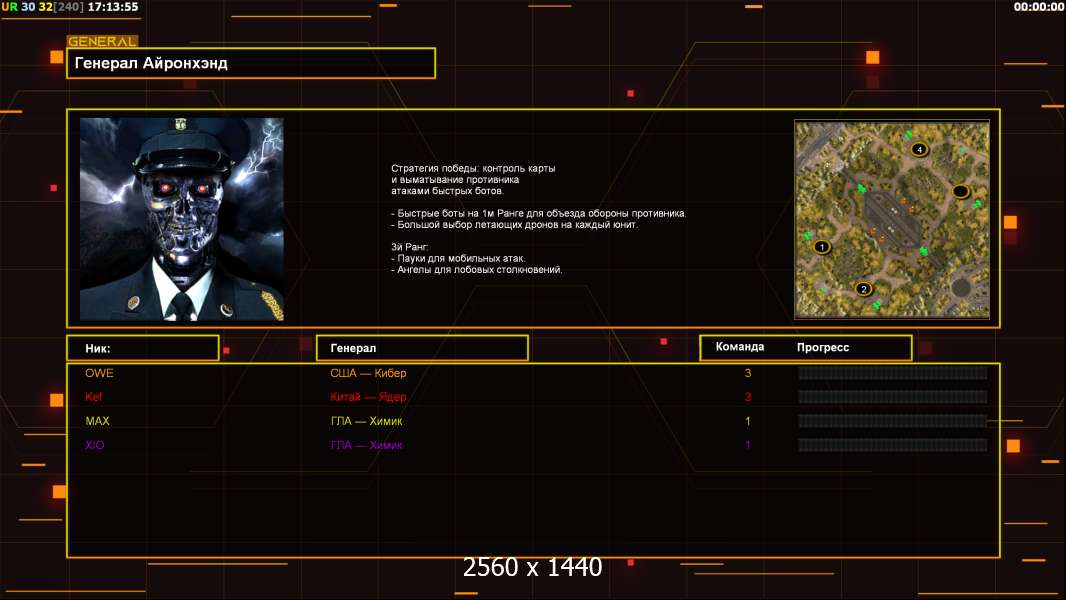Screen dimensions: 1066x600
Task: Click the Прогресс column header
Action: click(x=823, y=347)
